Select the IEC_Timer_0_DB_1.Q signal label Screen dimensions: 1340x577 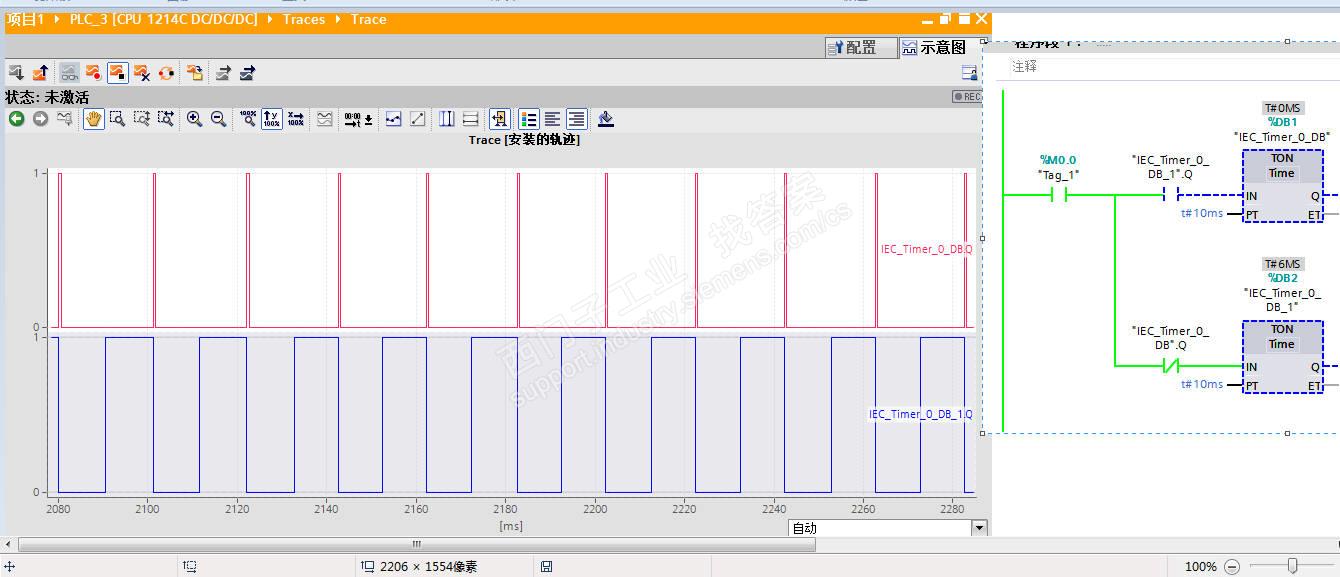coord(920,414)
